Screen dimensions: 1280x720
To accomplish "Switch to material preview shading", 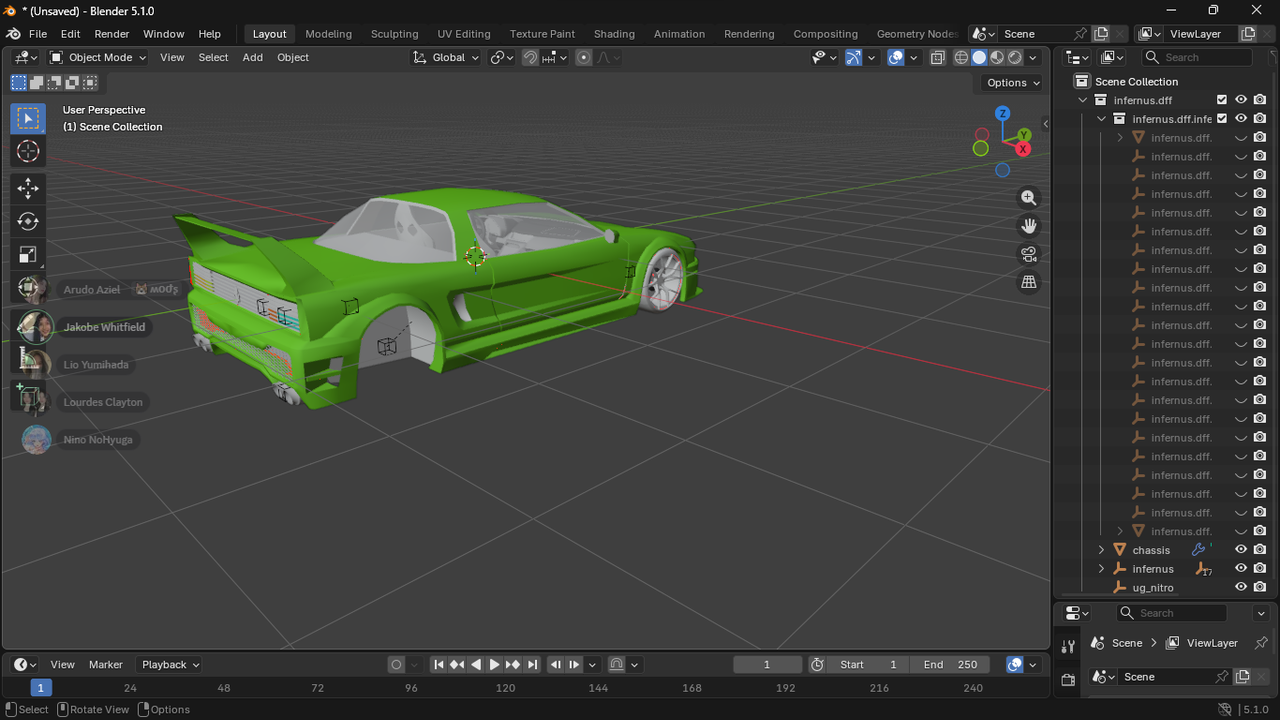I will coord(997,57).
